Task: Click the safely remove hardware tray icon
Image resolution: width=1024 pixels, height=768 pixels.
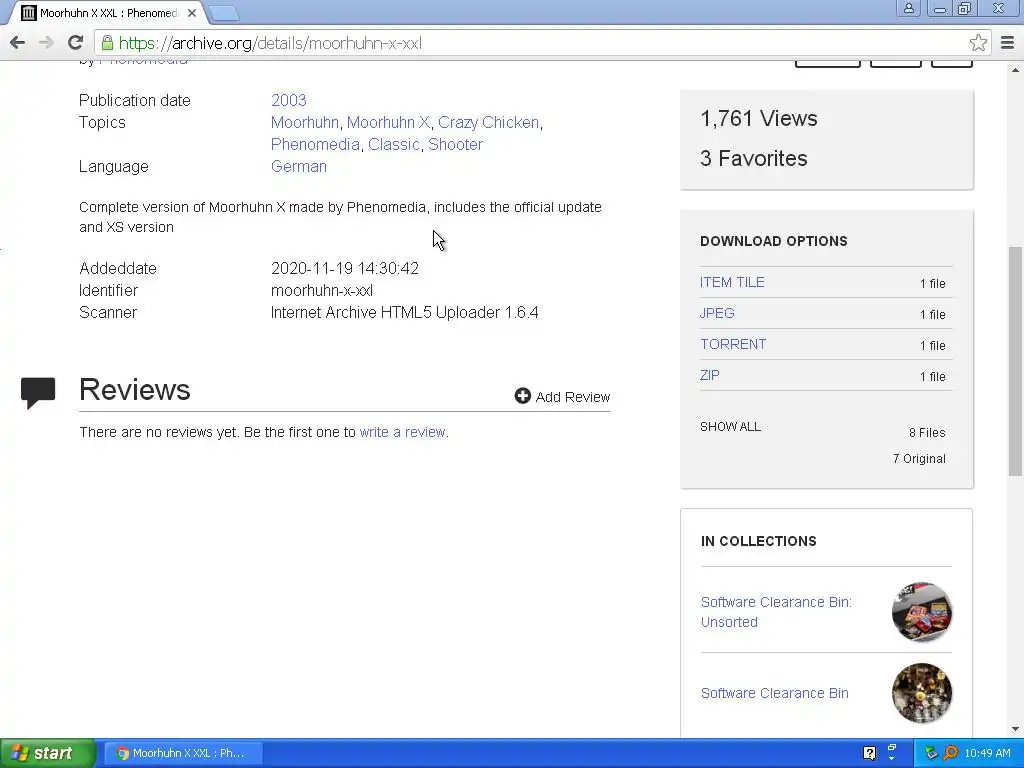Action: (931, 753)
